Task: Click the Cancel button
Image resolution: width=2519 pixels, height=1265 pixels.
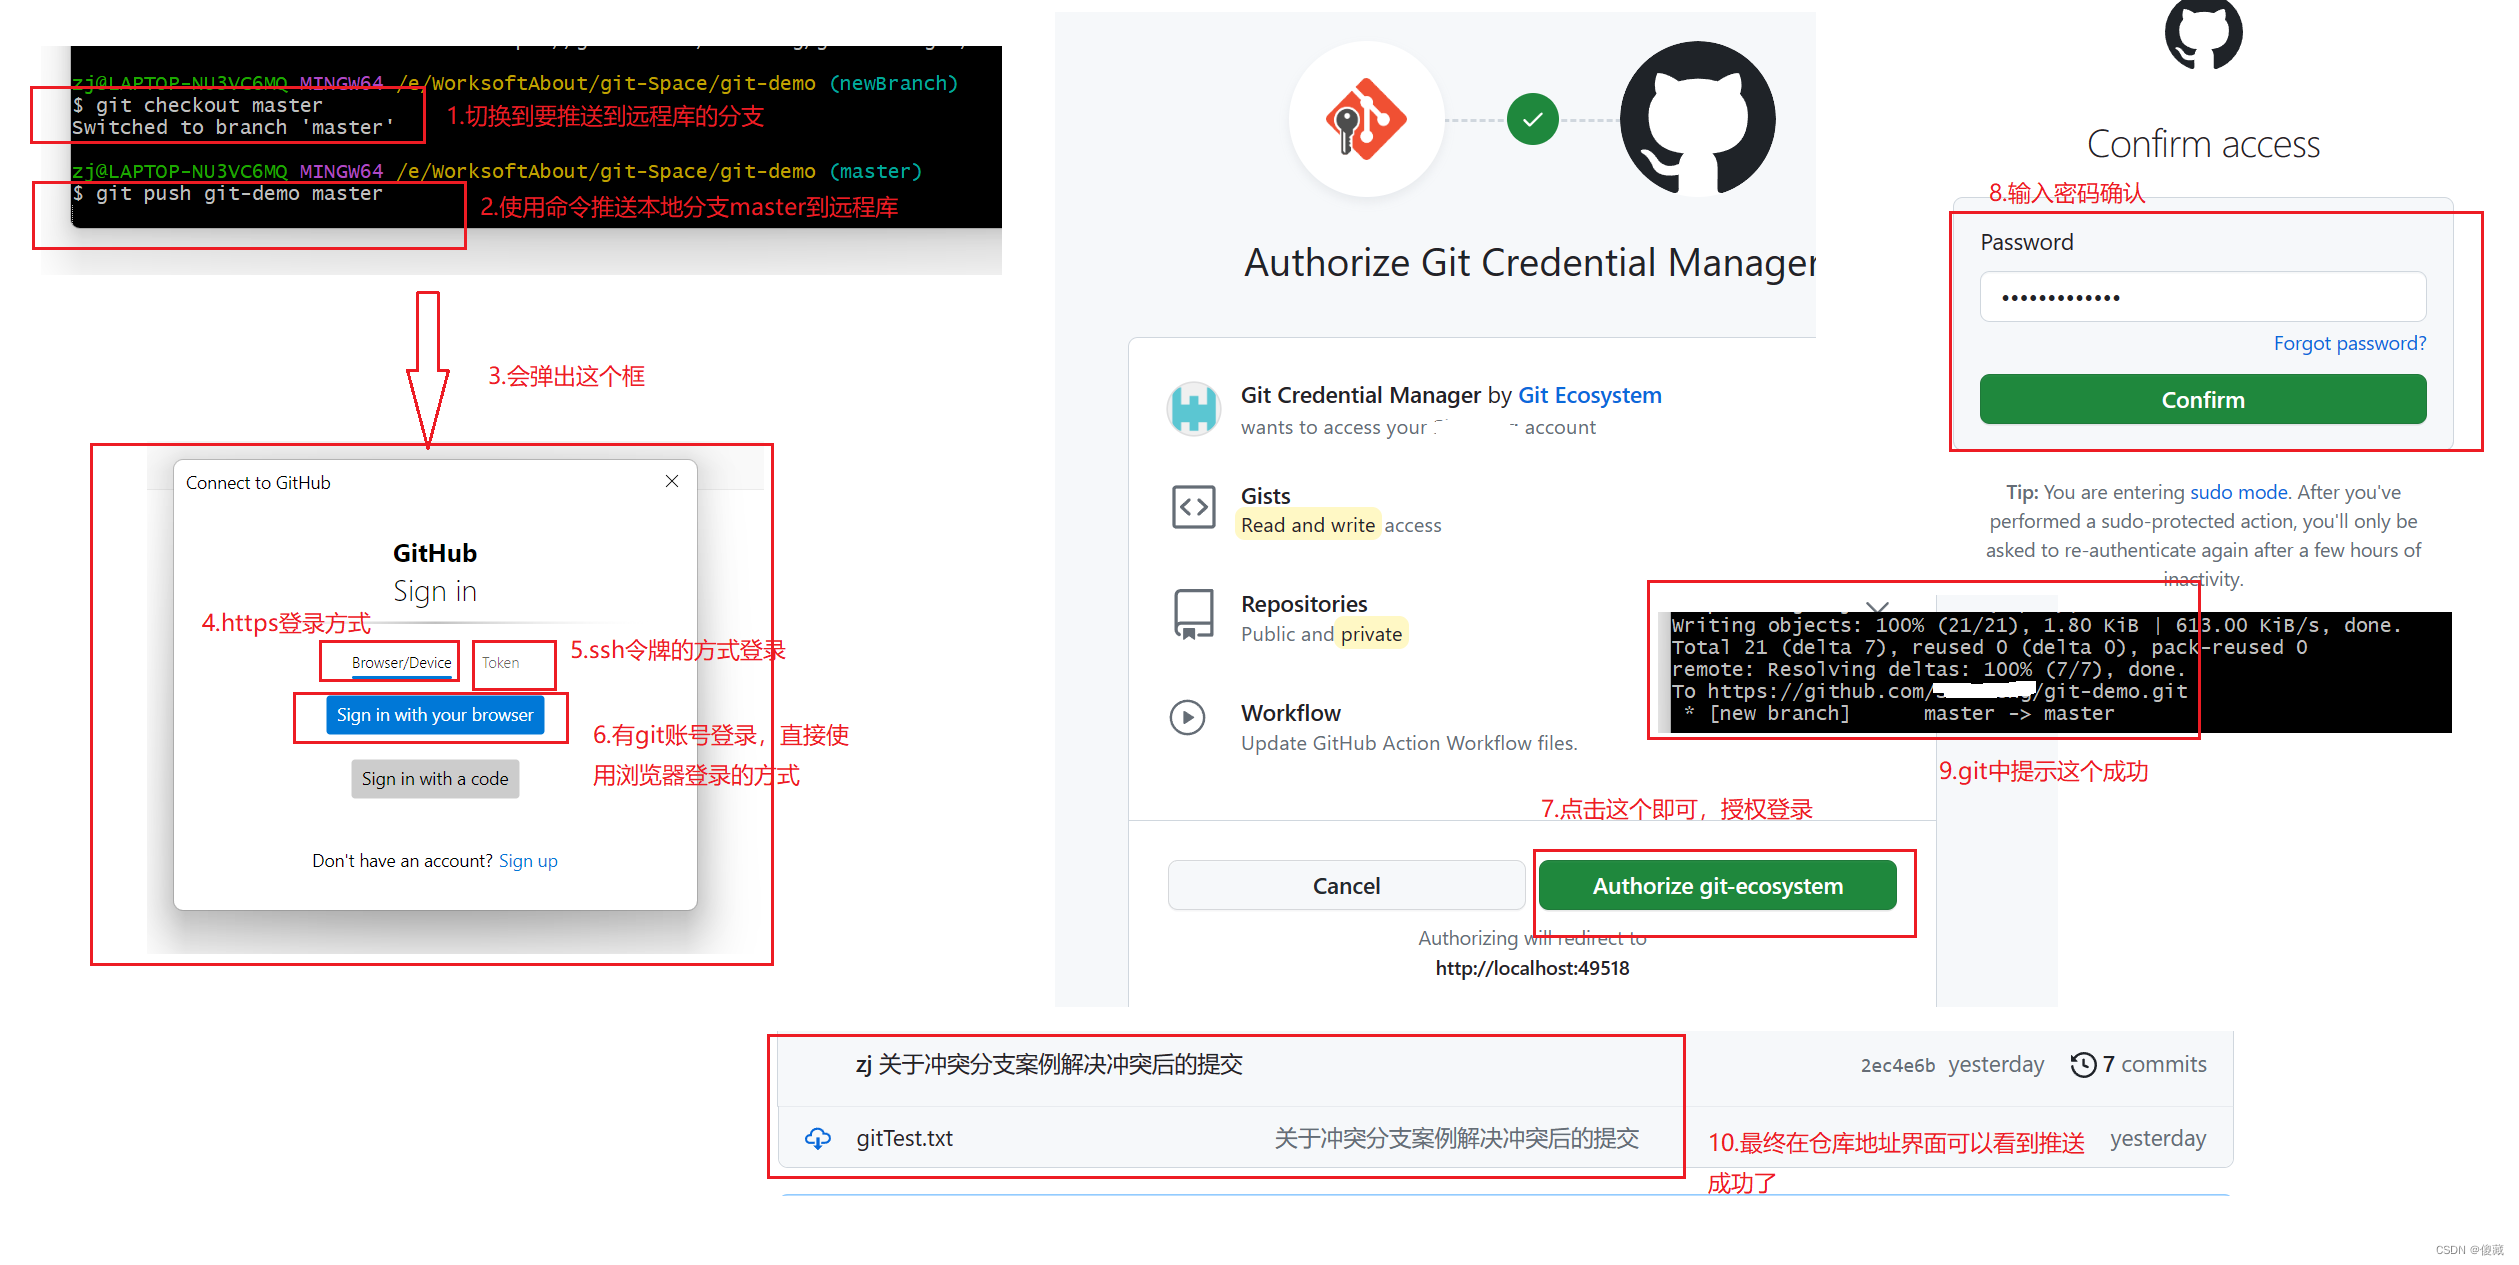Action: coord(1346,886)
